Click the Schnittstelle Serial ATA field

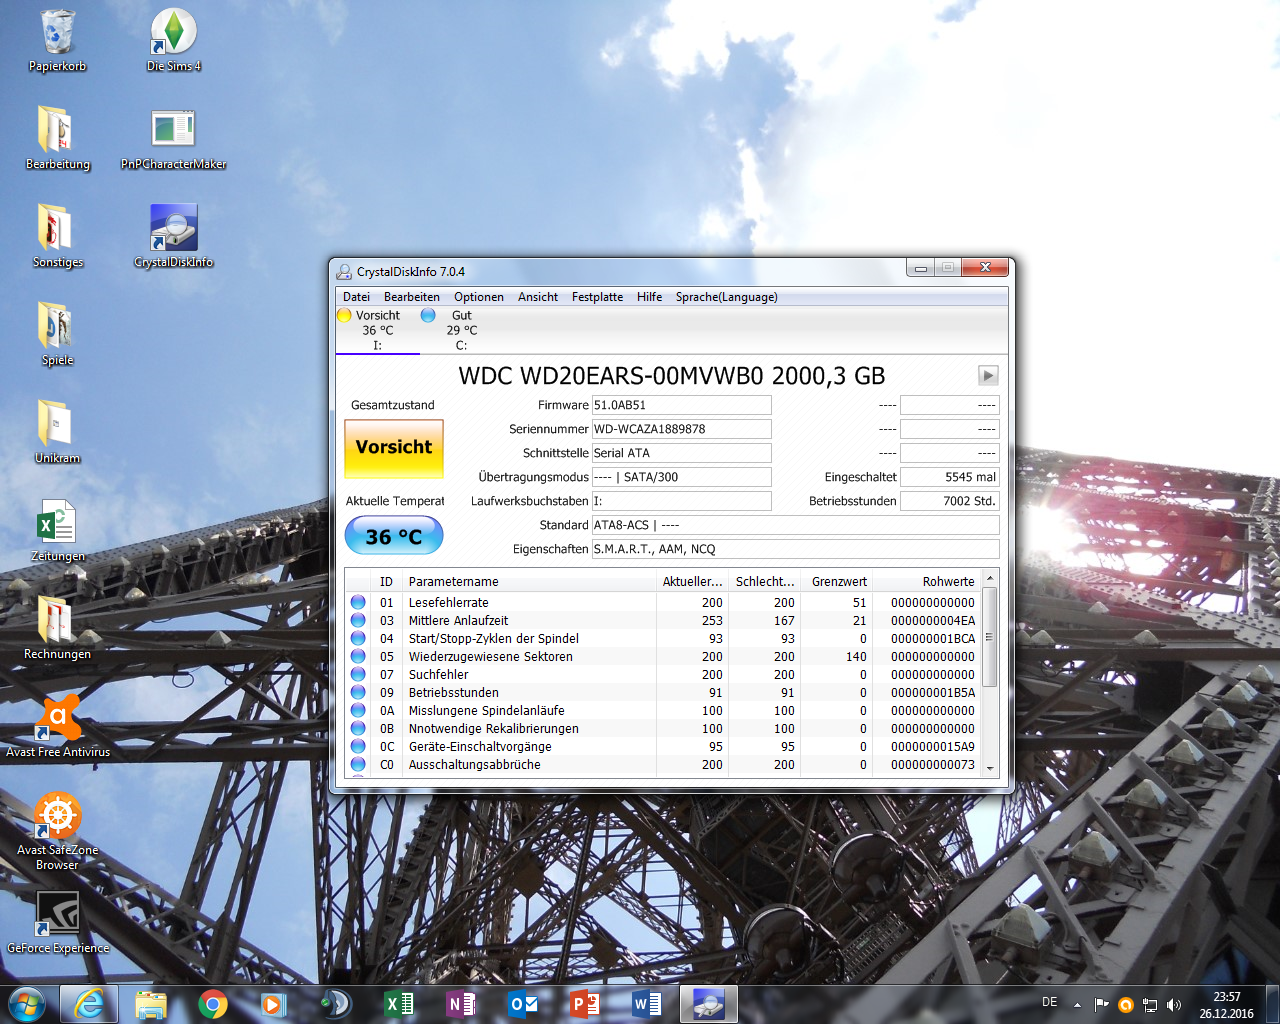click(x=681, y=453)
